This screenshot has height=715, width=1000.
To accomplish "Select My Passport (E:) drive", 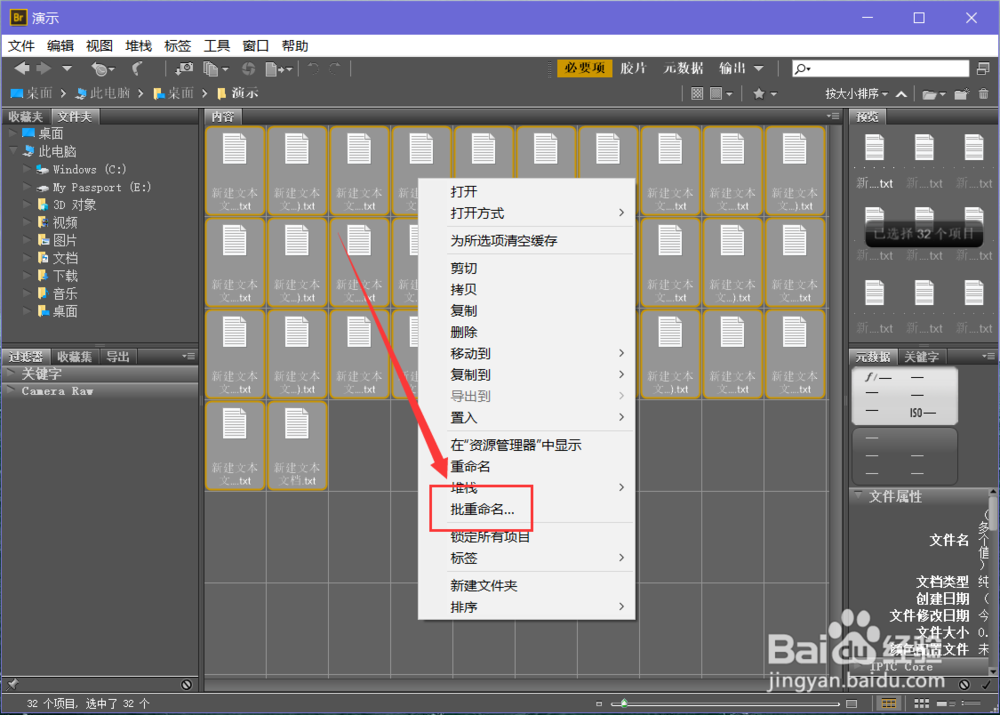I will (x=93, y=187).
